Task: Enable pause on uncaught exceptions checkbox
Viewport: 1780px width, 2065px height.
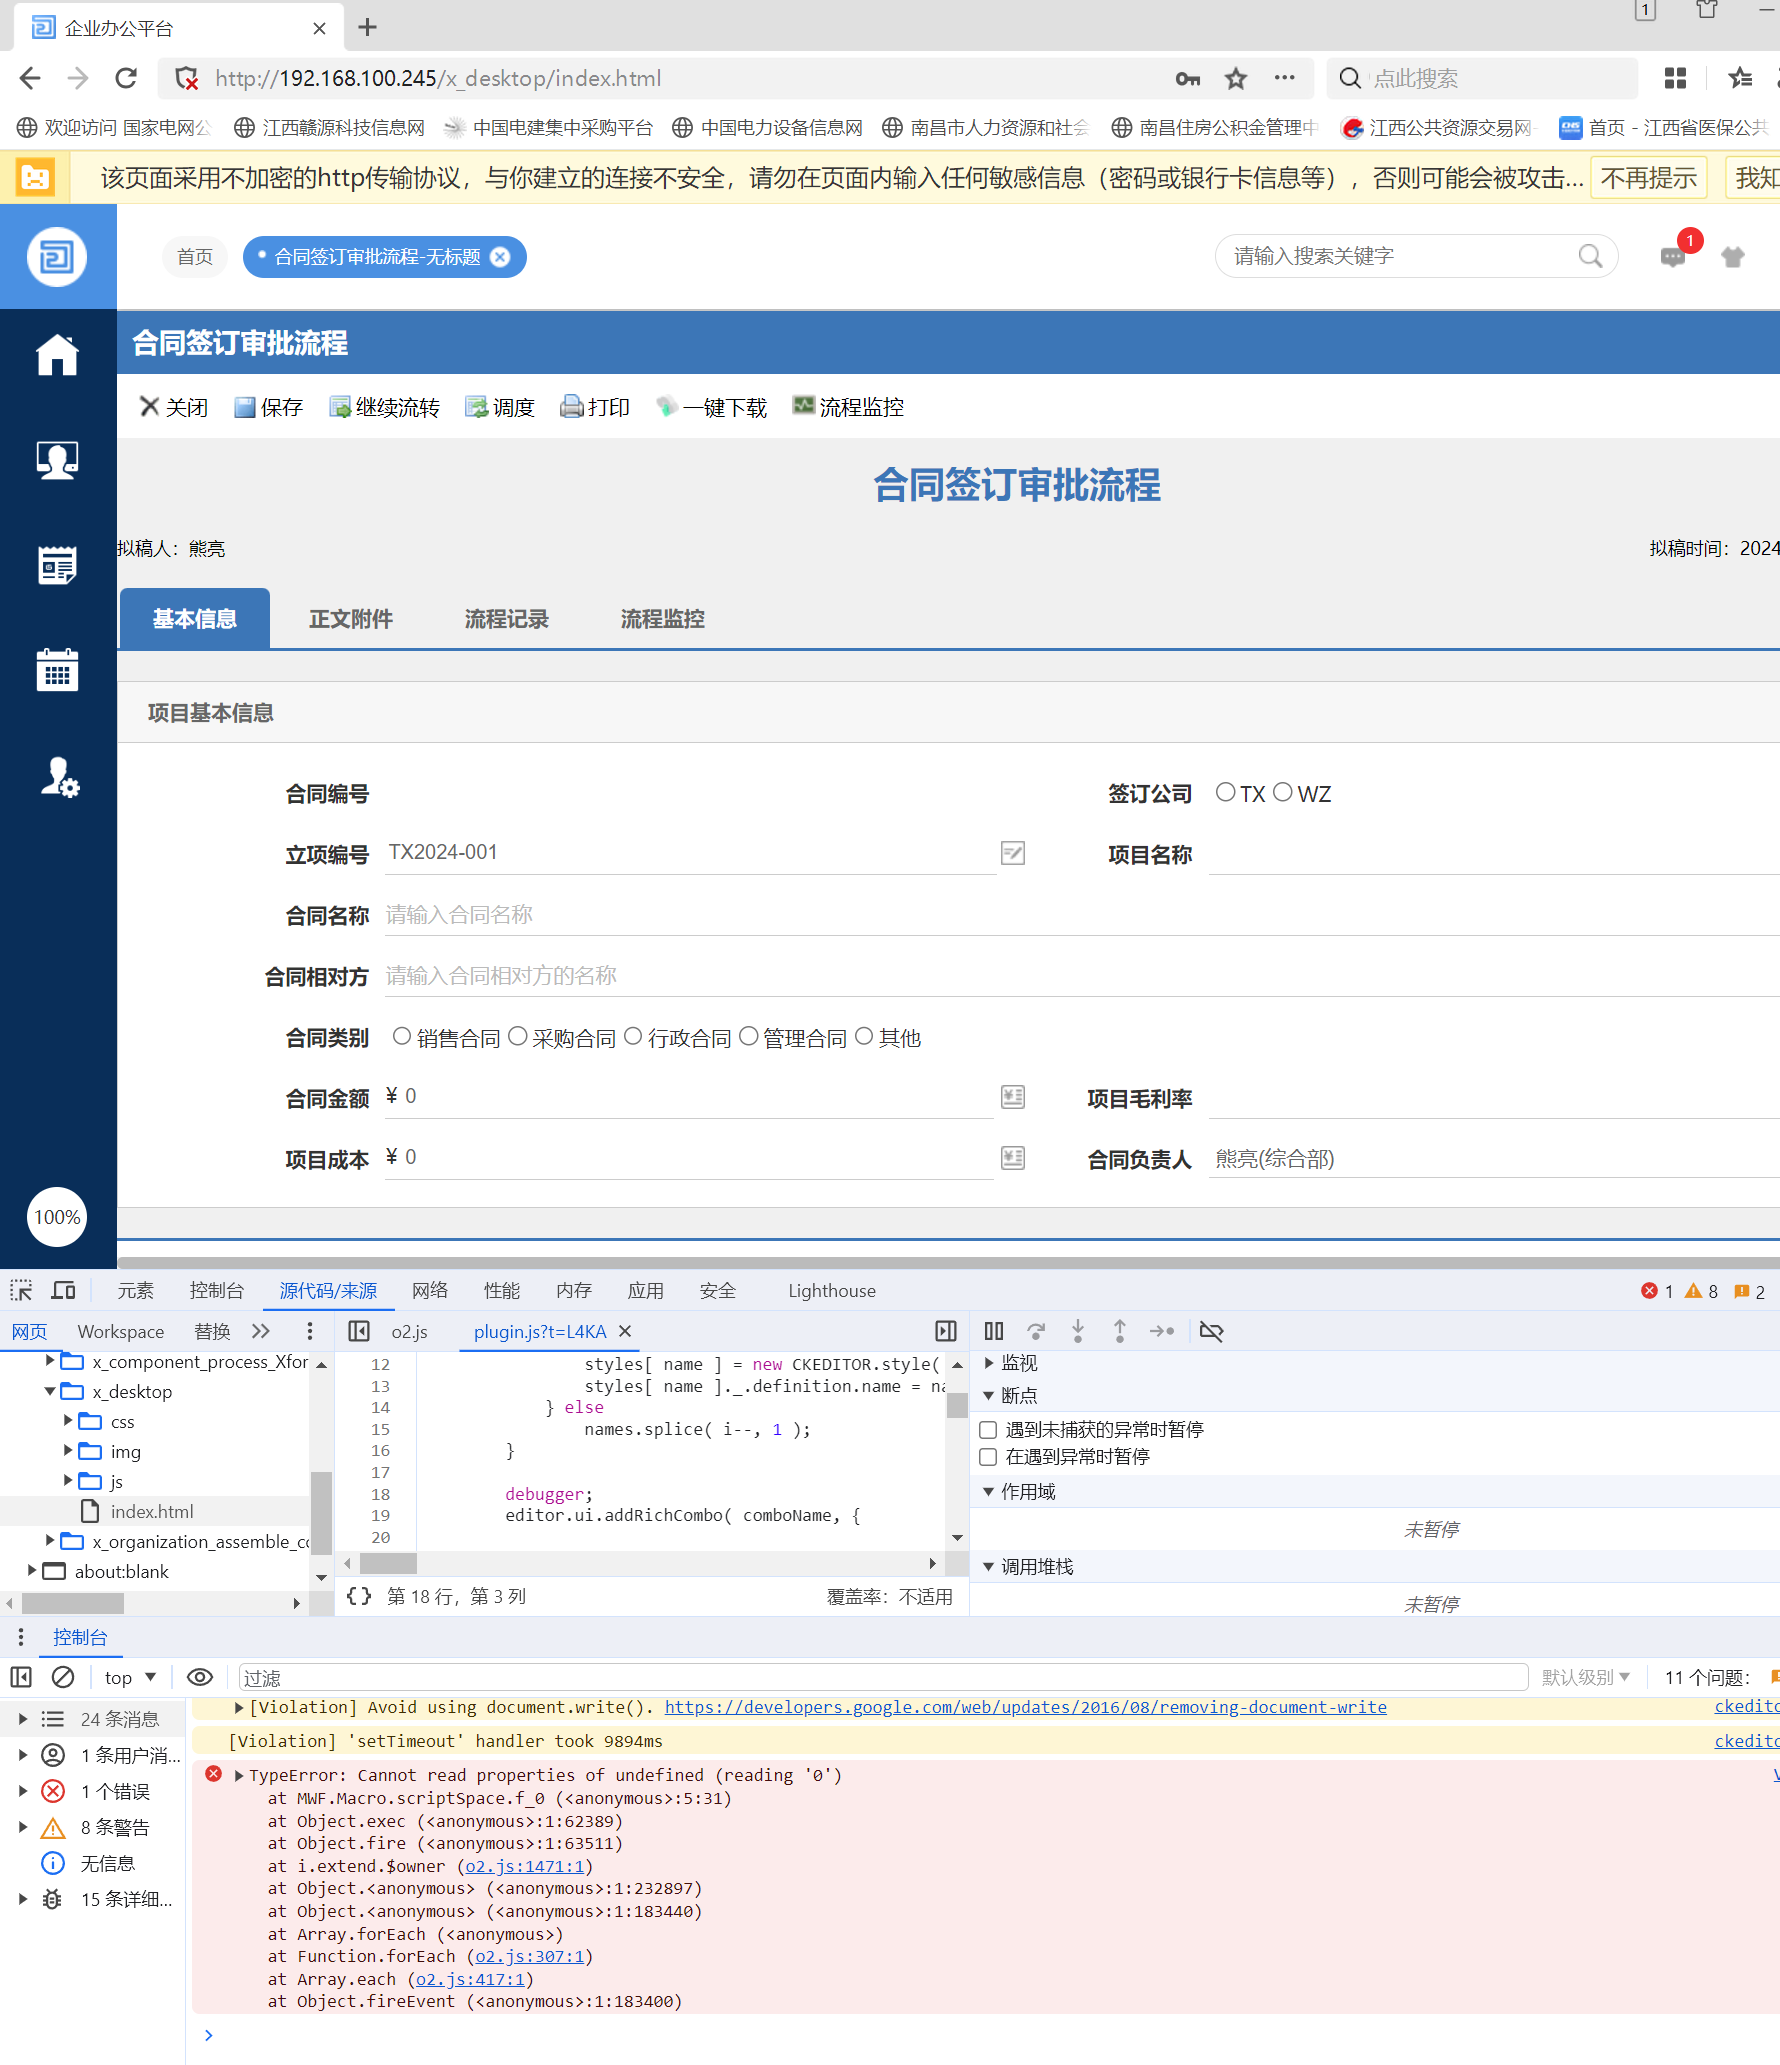Action: tap(988, 1429)
